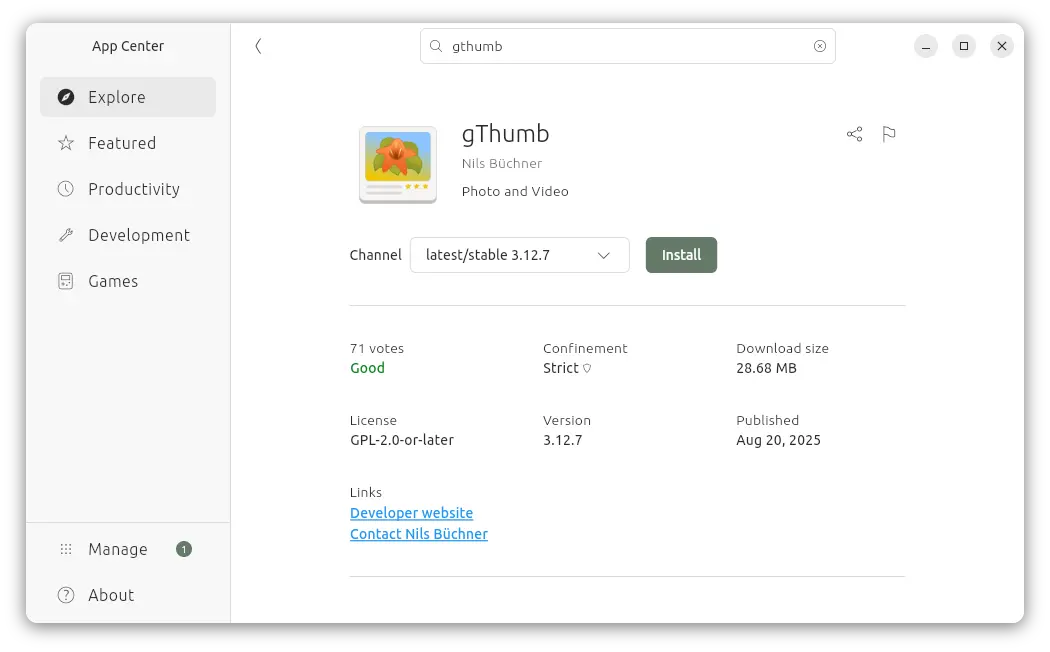Open the Productivity category
The image size is (1050, 652).
click(128, 189)
